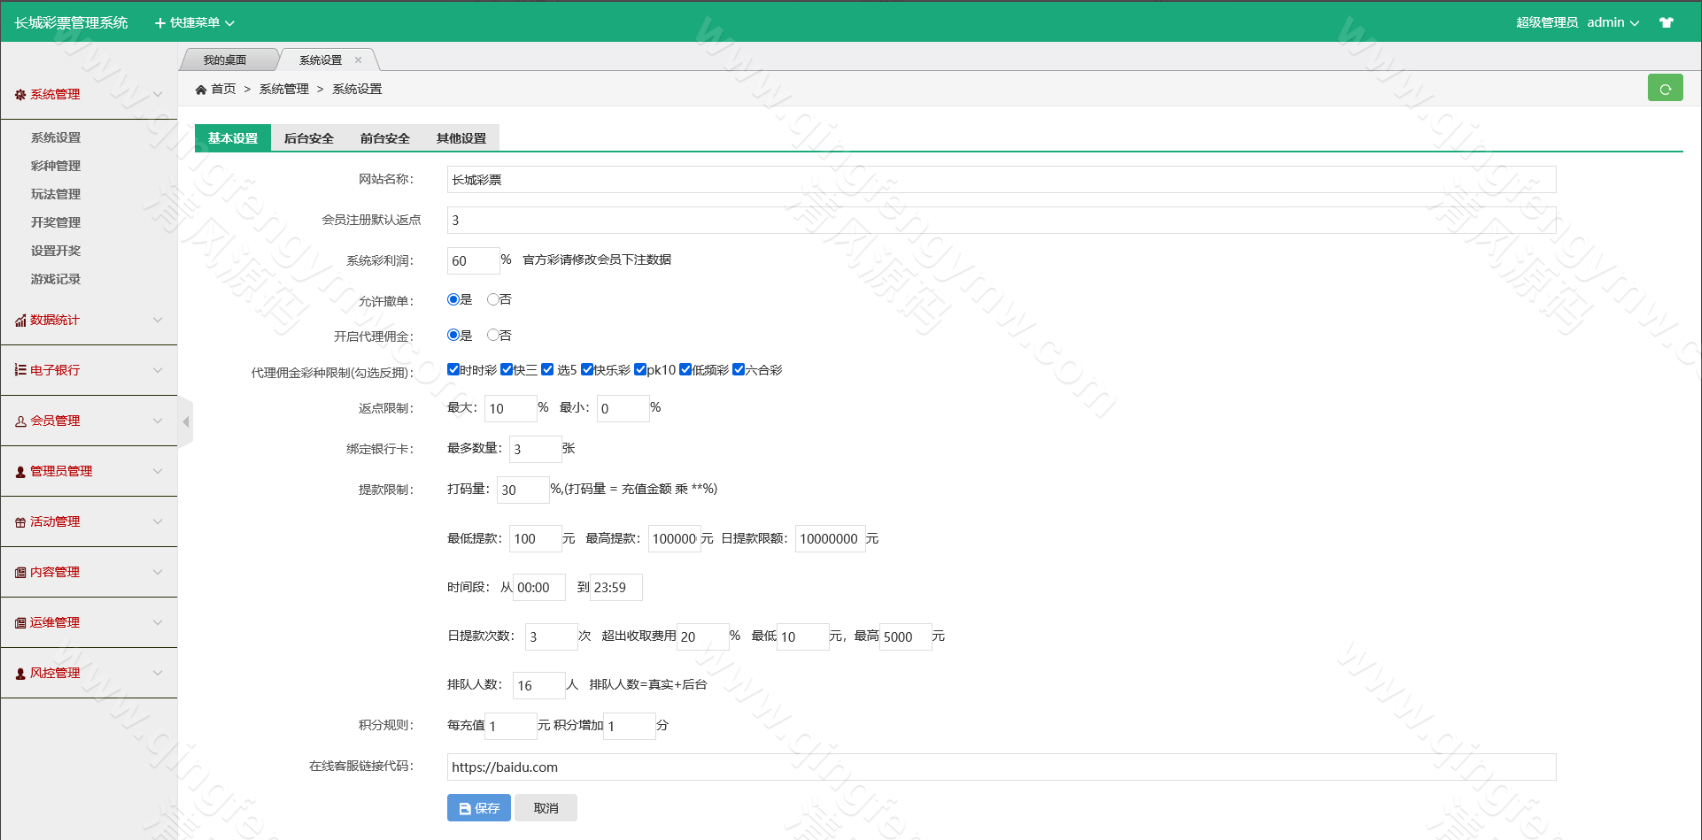Open 彩种管理 in the sidebar
The height and width of the screenshot is (840, 1702).
coord(56,166)
